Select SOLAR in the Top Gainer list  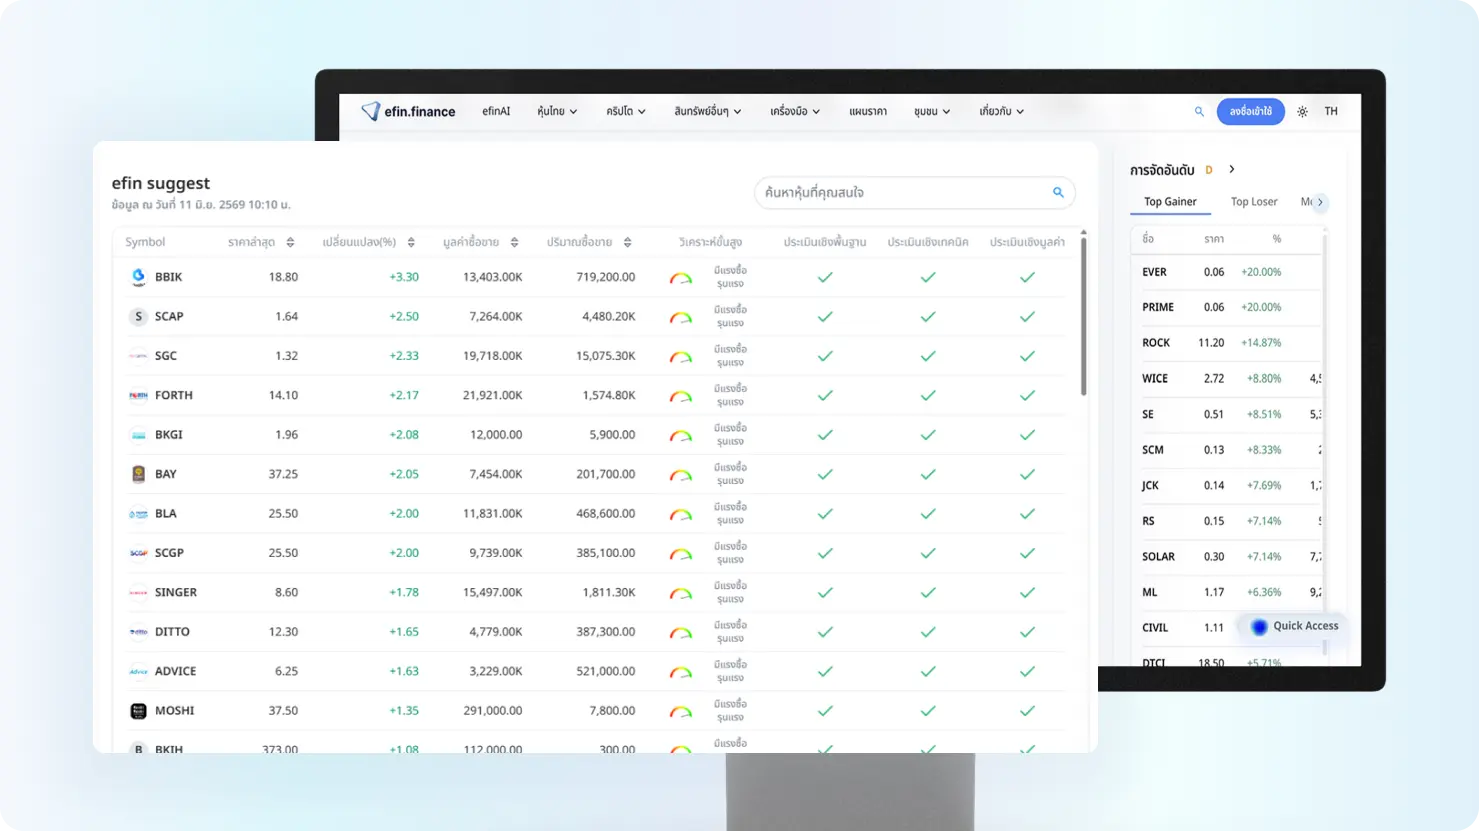coord(1158,557)
